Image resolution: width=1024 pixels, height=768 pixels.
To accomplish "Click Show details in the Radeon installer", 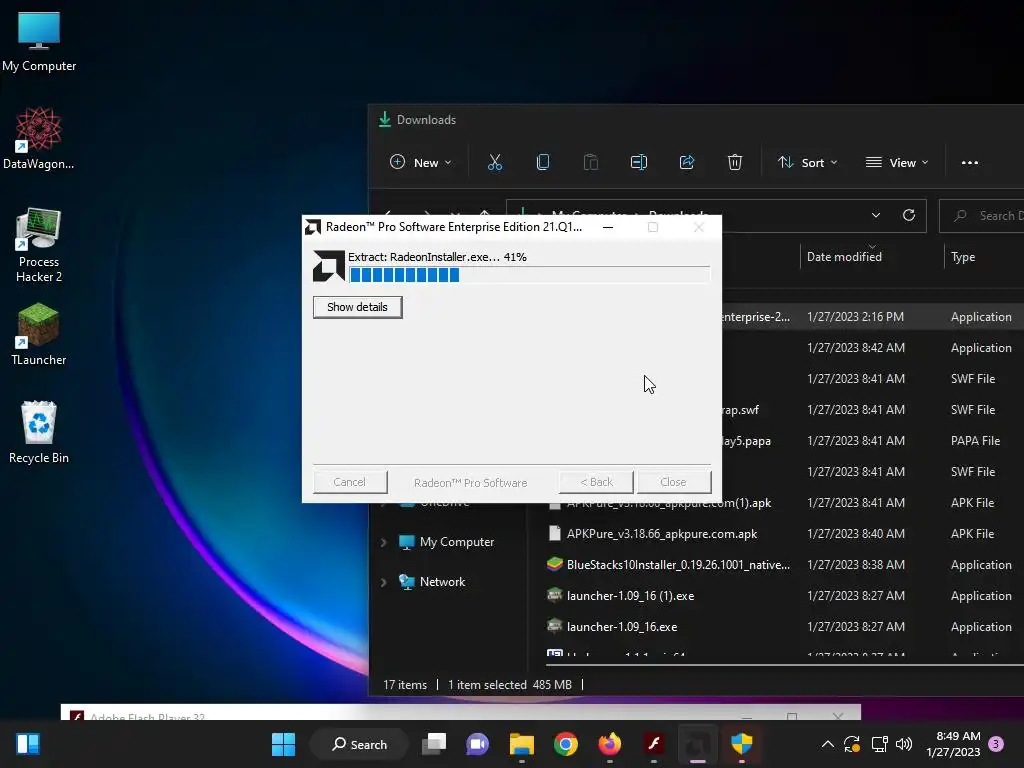I will click(x=357, y=307).
